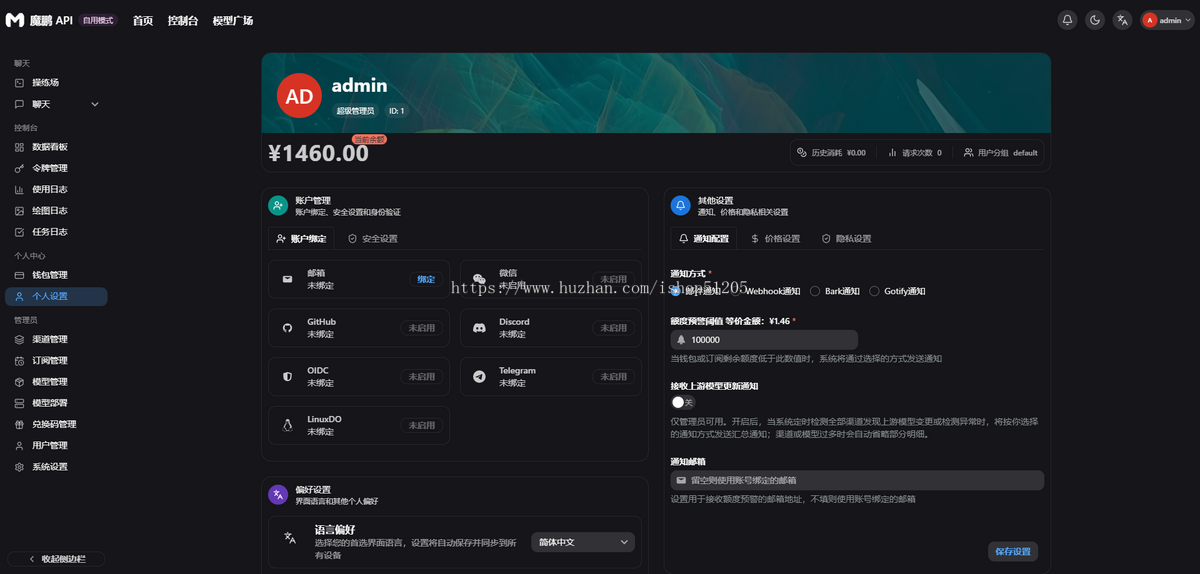
Task: Click the WeChat 微信 icon
Action: pos(480,279)
